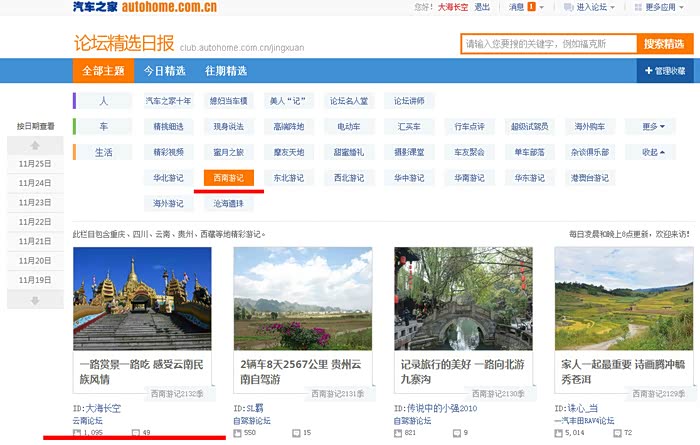Image resolution: width=700 pixels, height=445 pixels.
Task: Click the 搜索精选 search button
Action: coord(664,44)
